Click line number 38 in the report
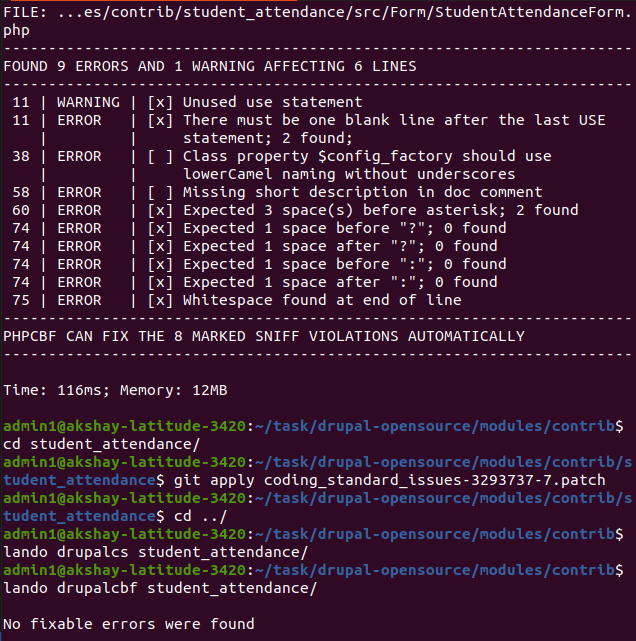This screenshot has width=636, height=641. coord(21,156)
